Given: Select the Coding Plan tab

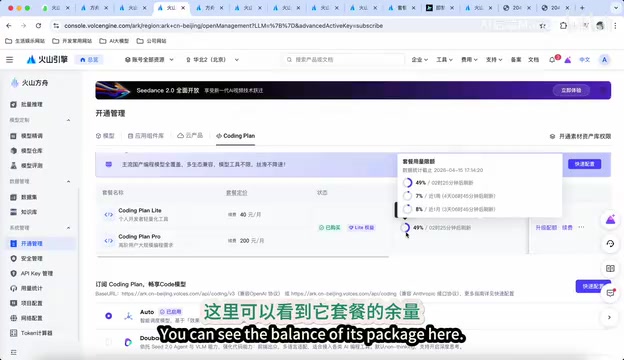Looking at the screenshot, I should click(x=236, y=136).
